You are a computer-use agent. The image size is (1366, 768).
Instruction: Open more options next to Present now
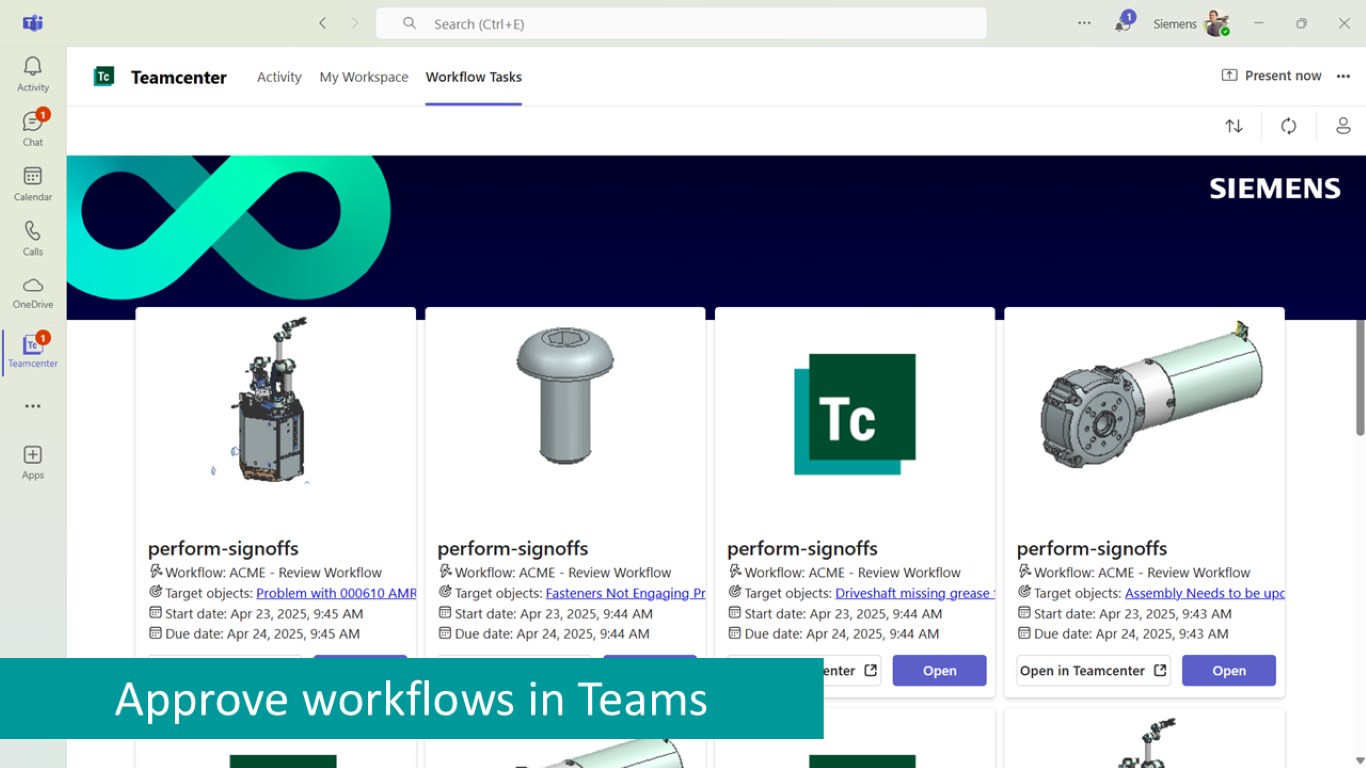(1343, 76)
